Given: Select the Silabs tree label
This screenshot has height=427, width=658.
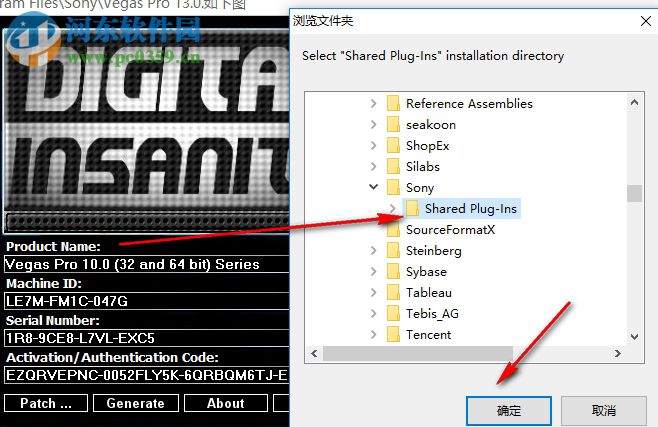Looking at the screenshot, I should point(423,167).
